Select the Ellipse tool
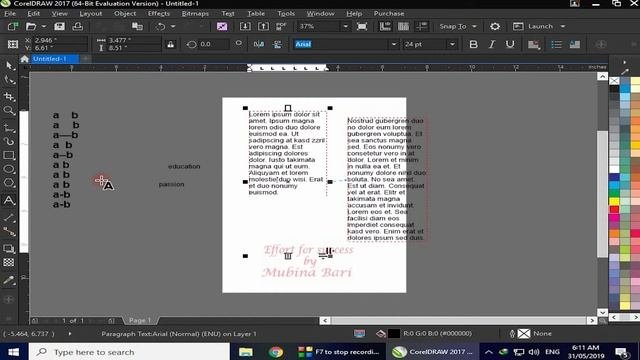Image resolution: width=640 pixels, height=360 pixels. (x=9, y=169)
